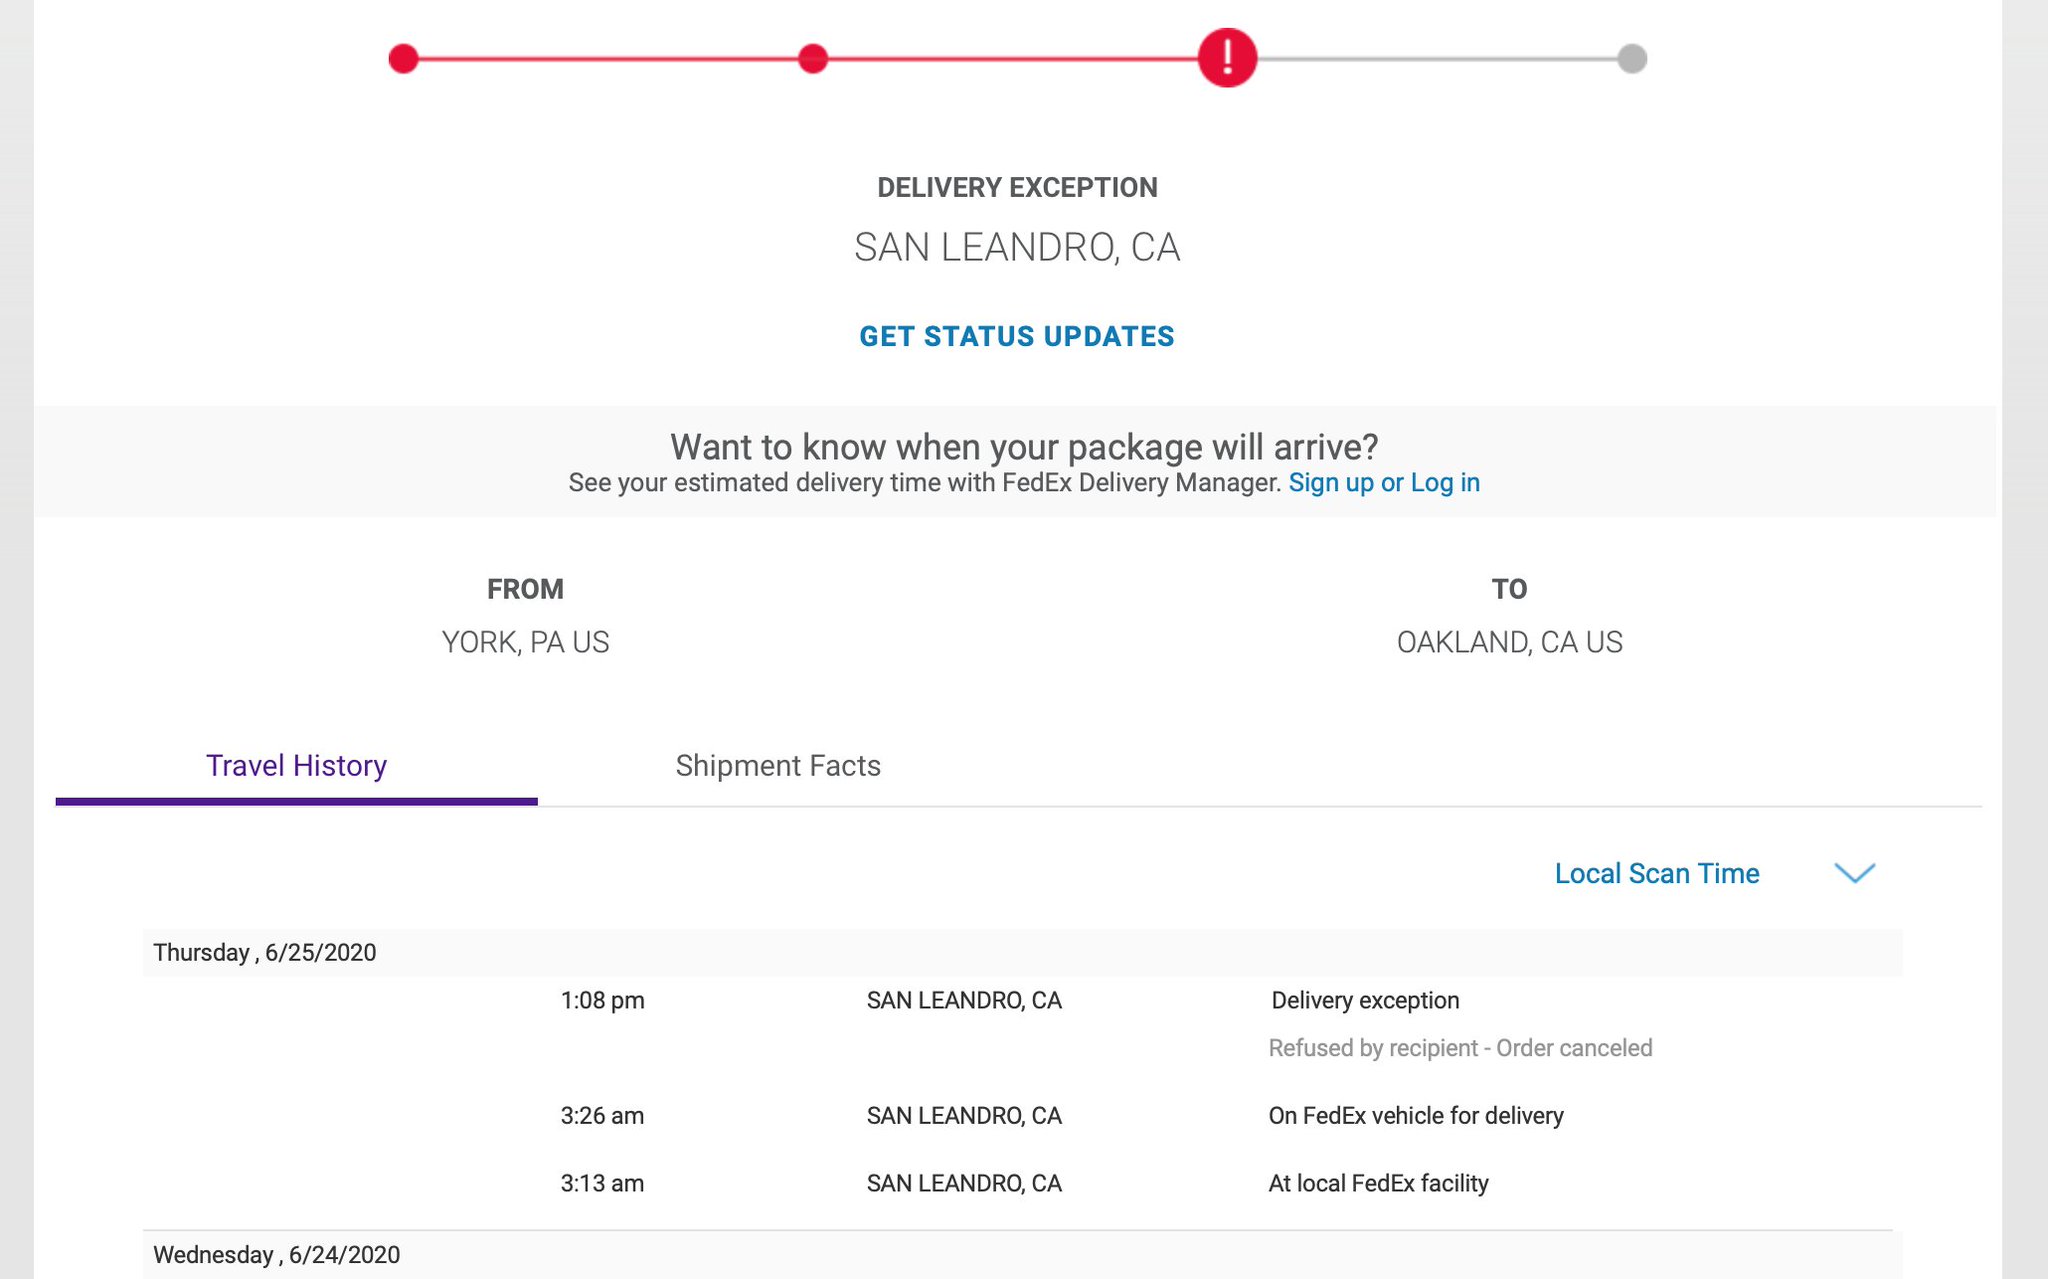
Task: Open the Local Scan Time dropdown
Action: pos(1656,873)
